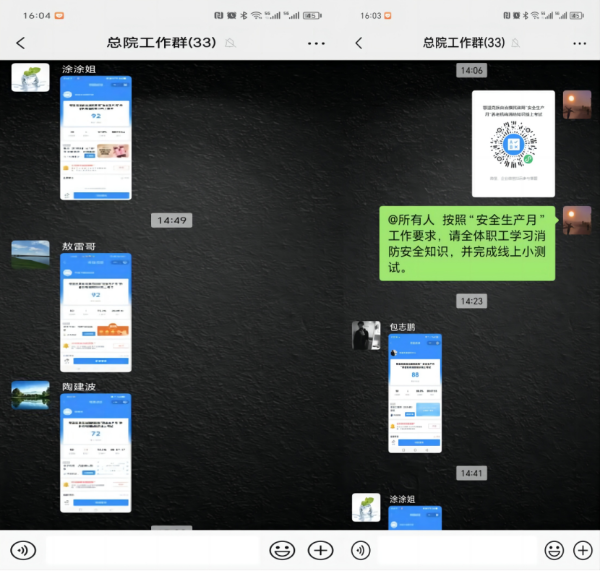Tap the @所有人 safety notice message bubble

click(468, 243)
